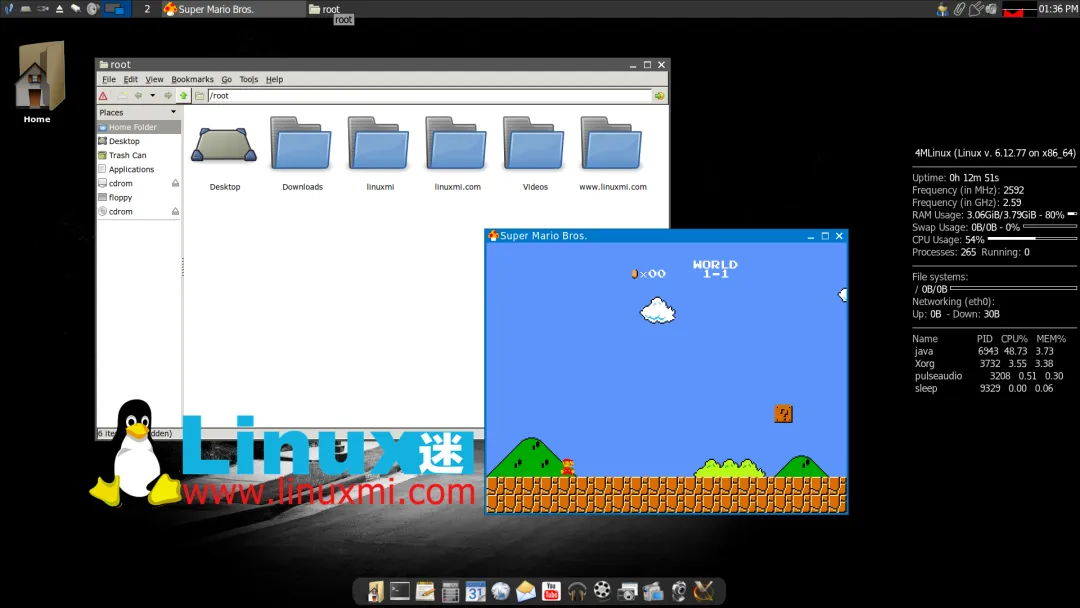Image resolution: width=1080 pixels, height=608 pixels.
Task: Eject the second cdrom in Places
Action: coord(175,211)
